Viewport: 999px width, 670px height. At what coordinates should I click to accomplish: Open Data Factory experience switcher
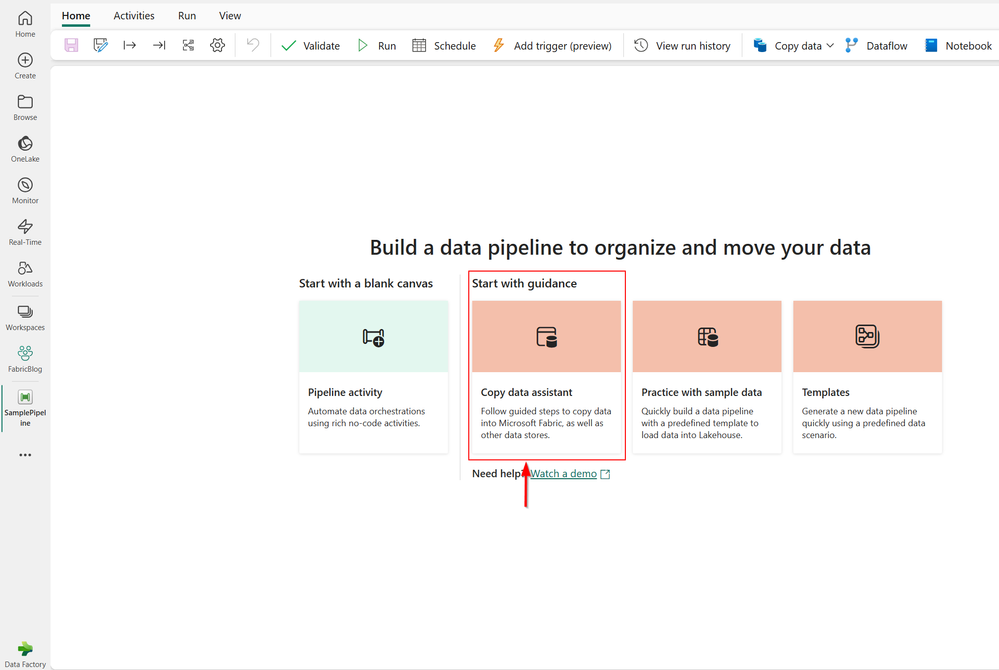click(x=25, y=655)
